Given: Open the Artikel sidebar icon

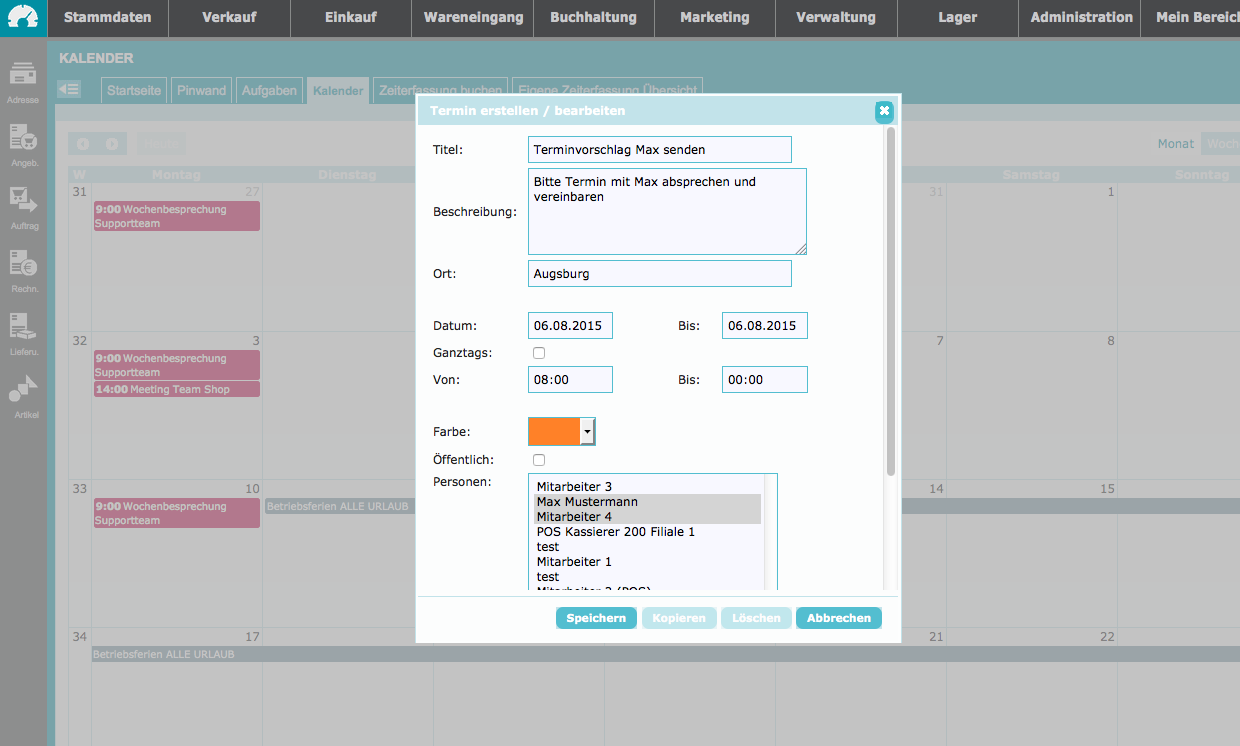Looking at the screenshot, I should [x=23, y=389].
